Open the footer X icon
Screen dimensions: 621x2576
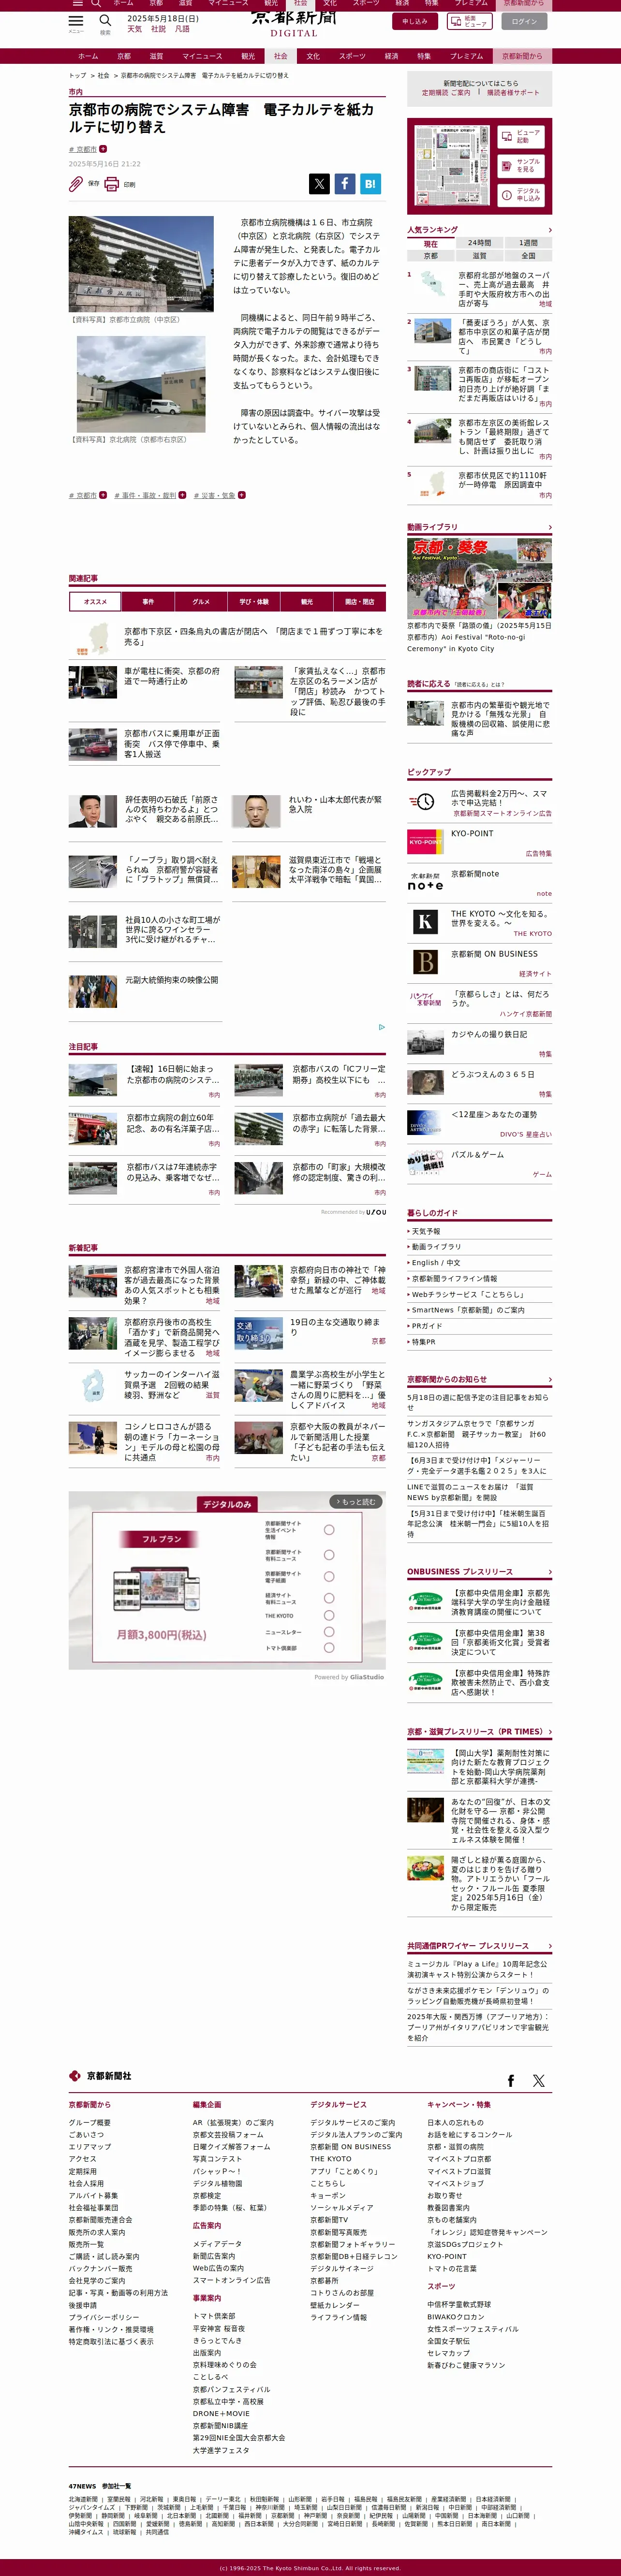coord(539,2080)
